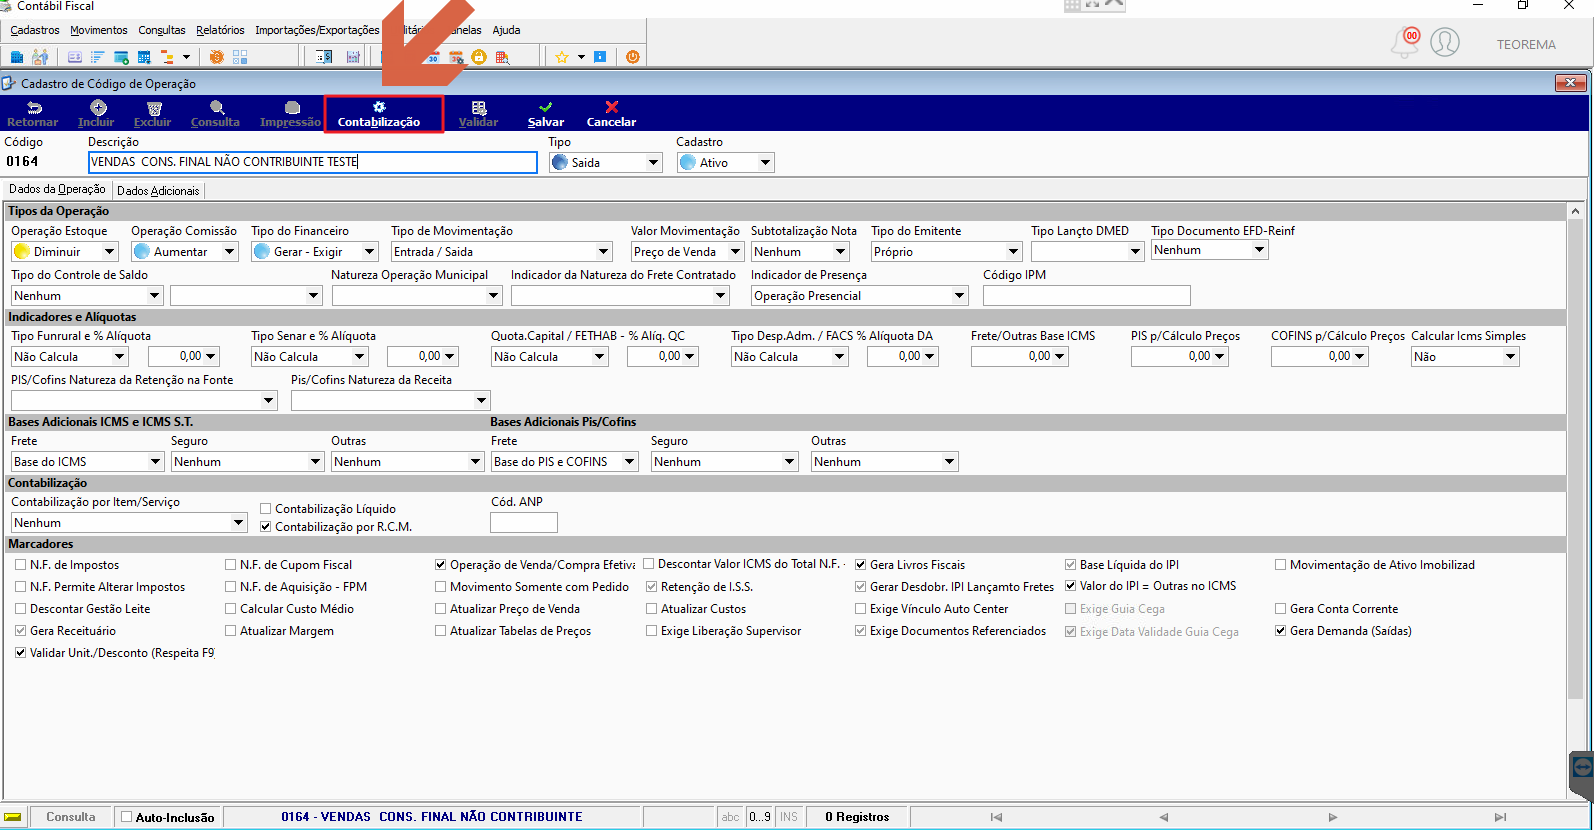Open the Cadastros menu
This screenshot has height=830, width=1594.
pos(35,30)
